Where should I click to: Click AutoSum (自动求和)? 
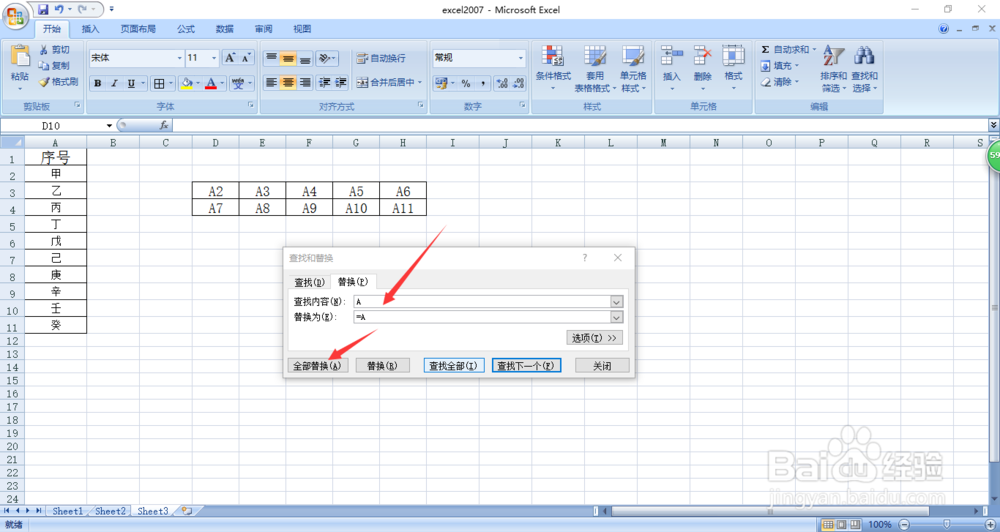pyautogui.click(x=788, y=49)
